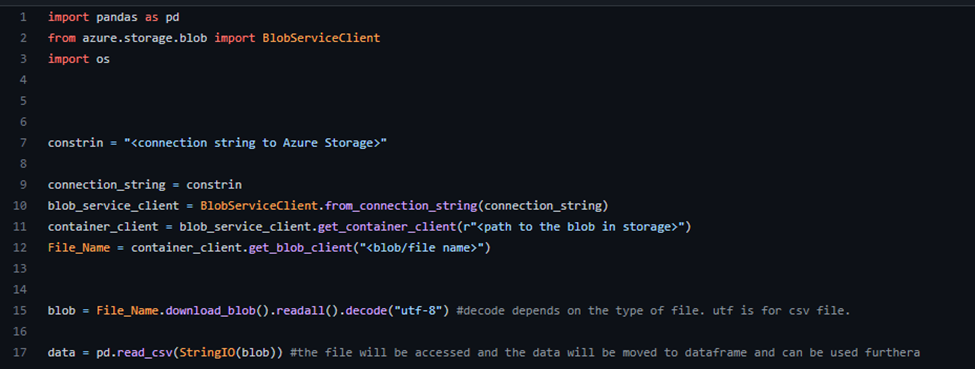
Task: Click line number 12 in the gutter
Action: pyautogui.click(x=20, y=248)
